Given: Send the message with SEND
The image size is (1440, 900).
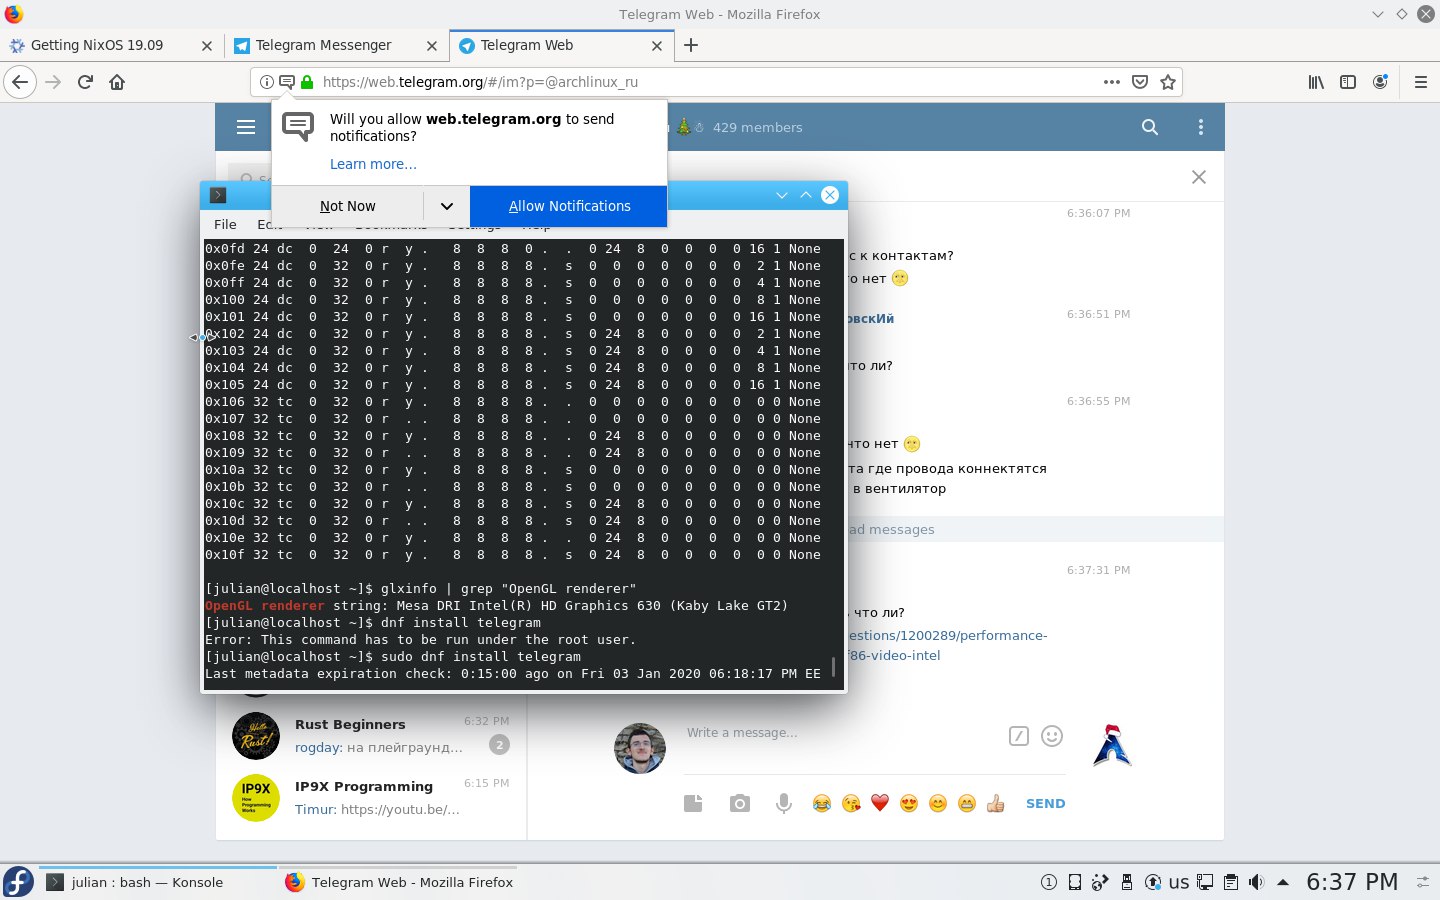Looking at the screenshot, I should click(x=1045, y=803).
